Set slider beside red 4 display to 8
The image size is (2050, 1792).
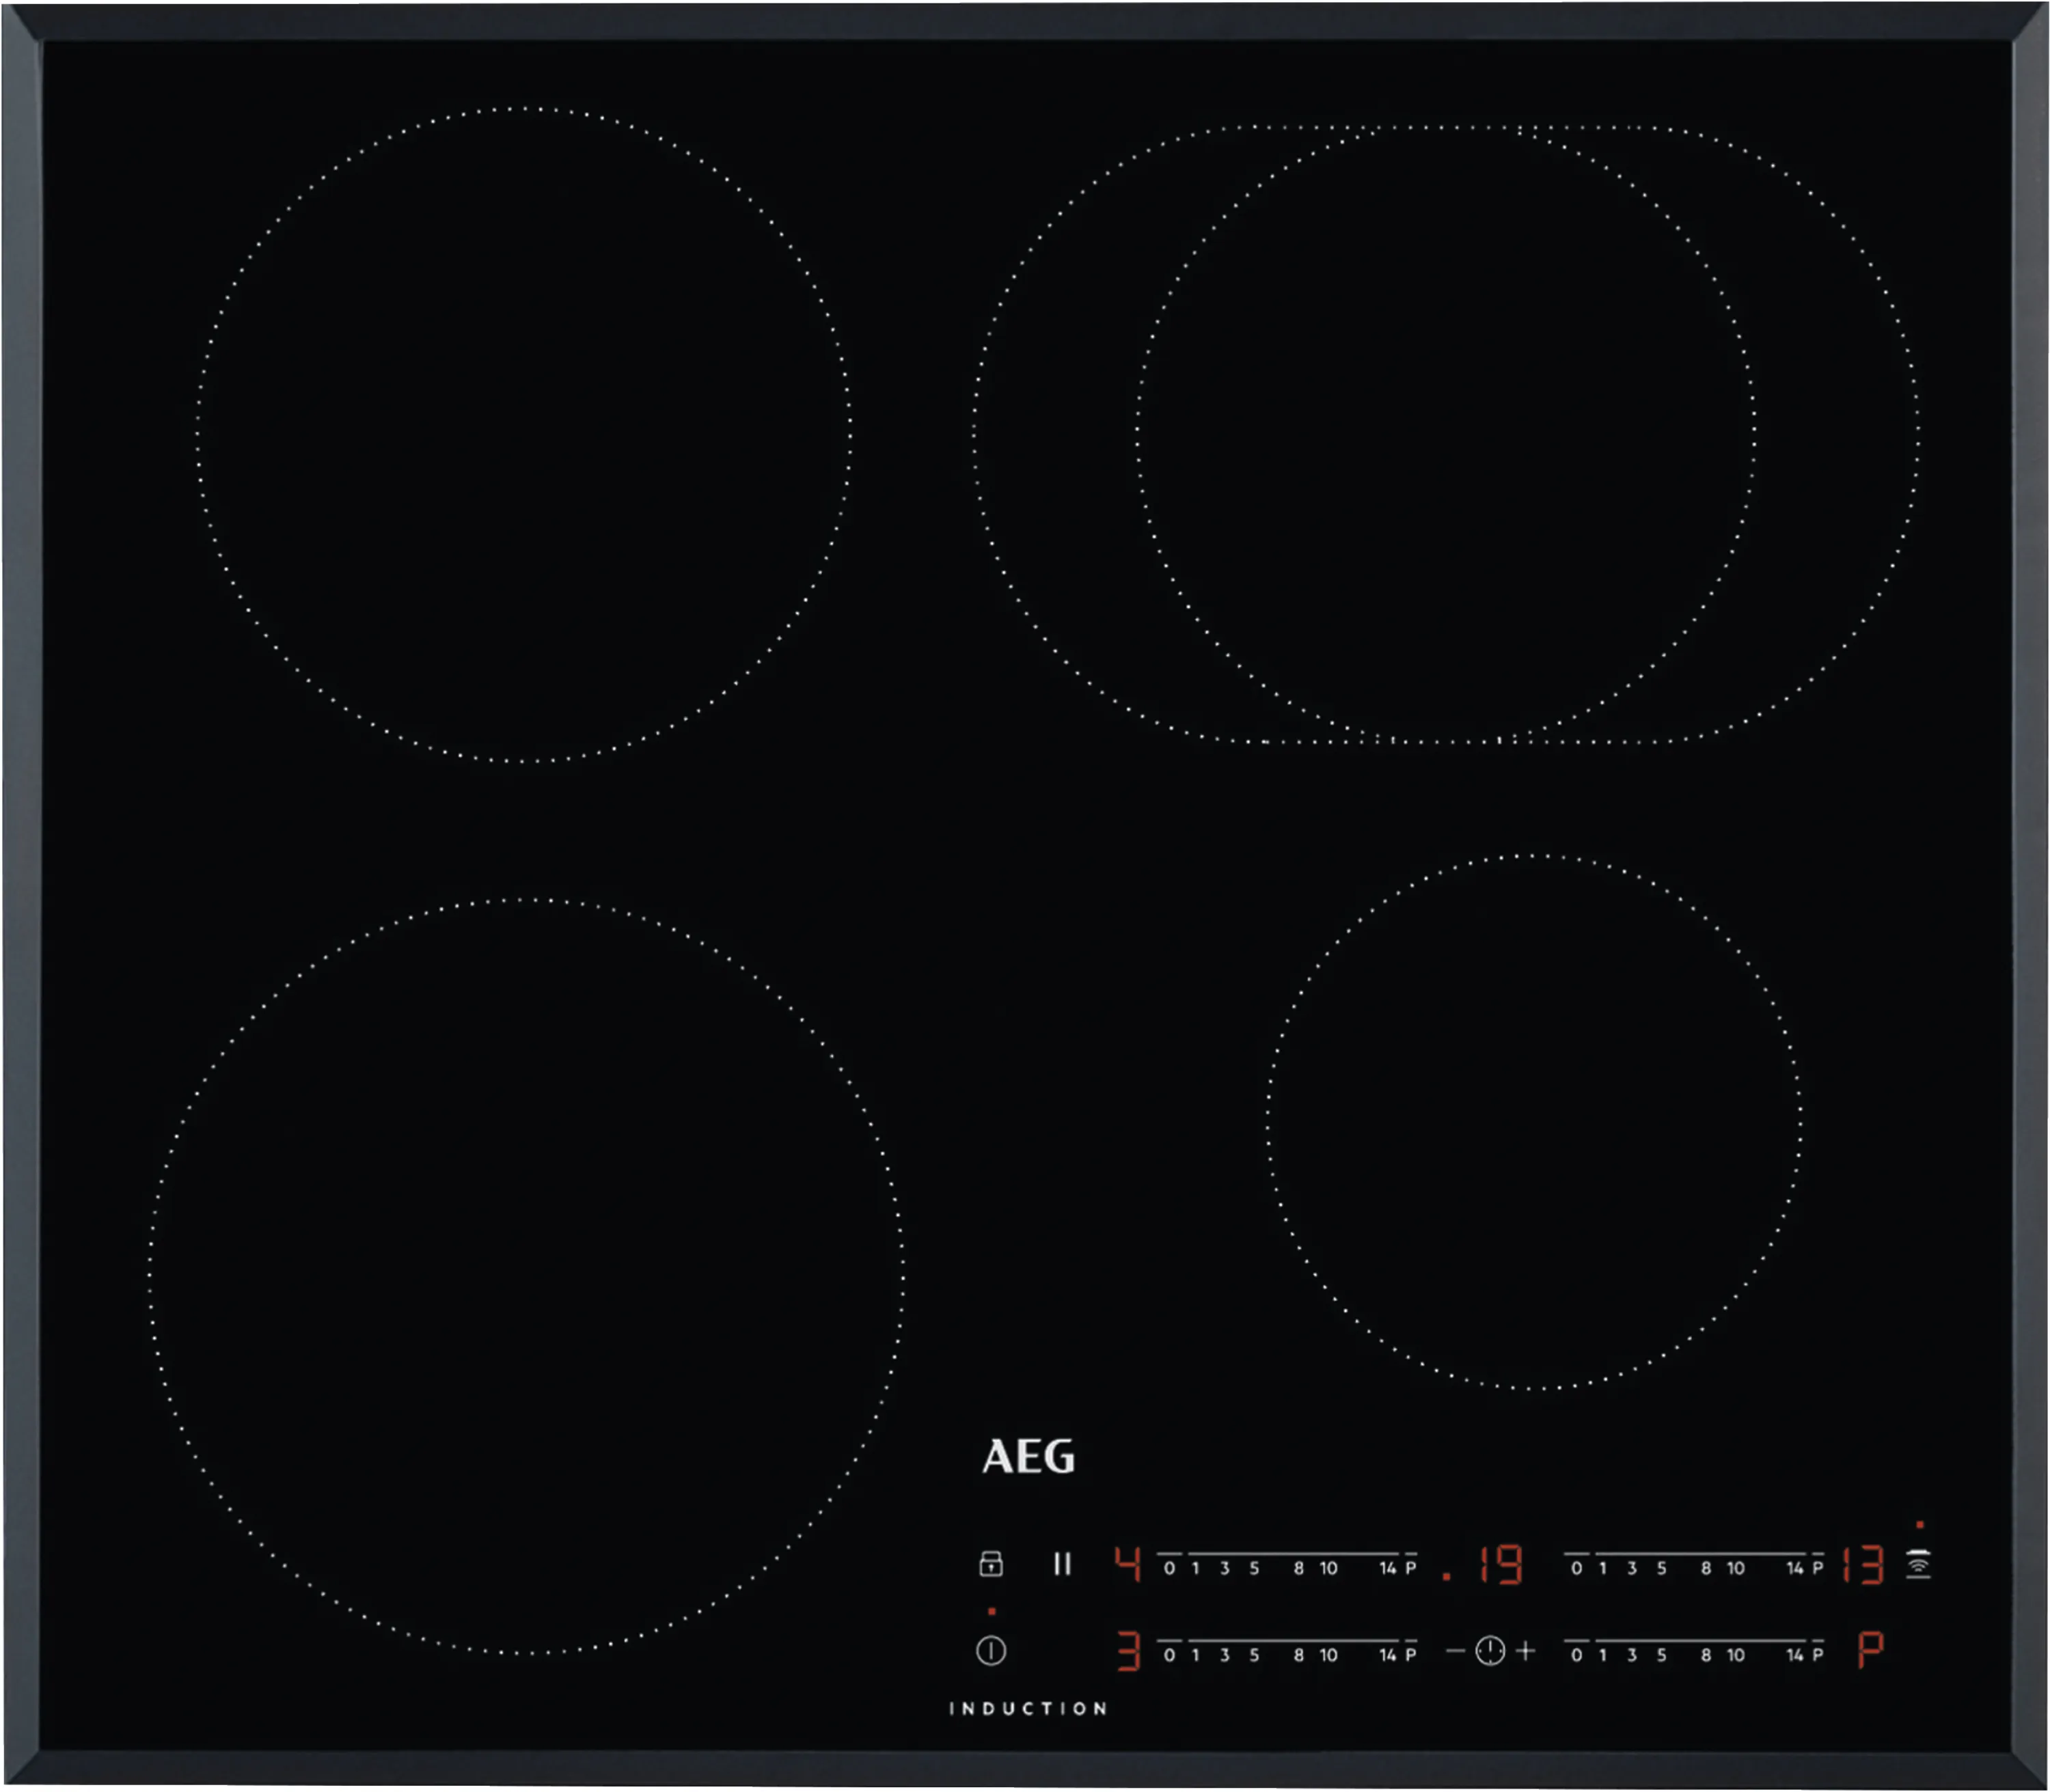1298,1568
